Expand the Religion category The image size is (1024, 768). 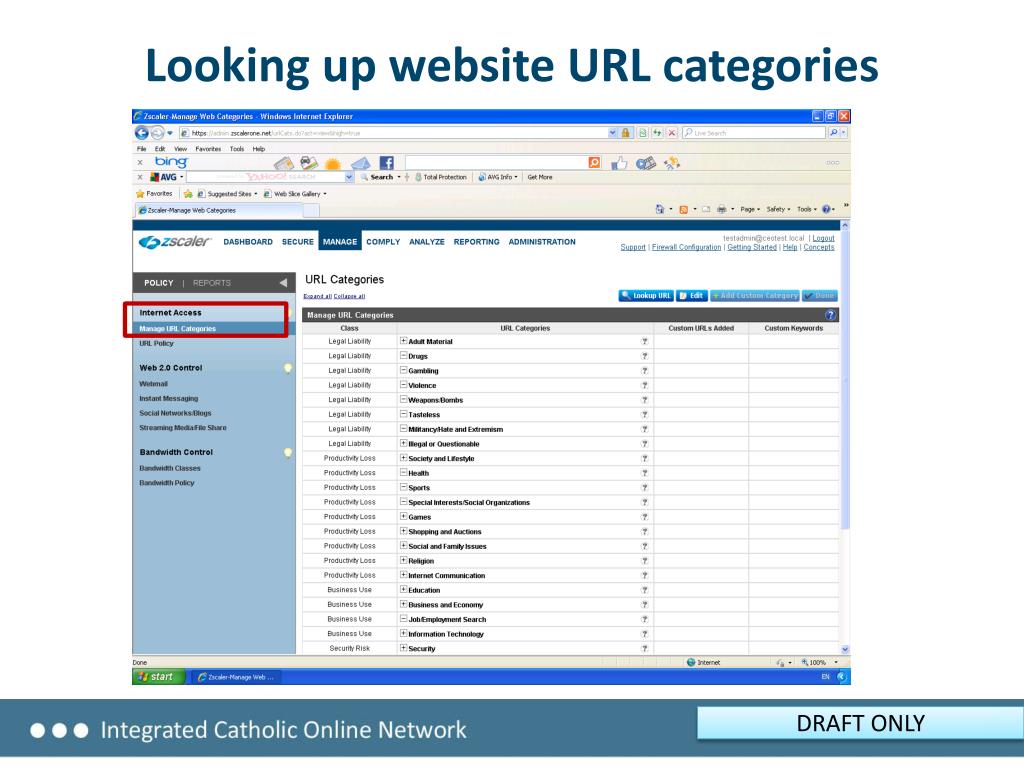tap(404, 560)
